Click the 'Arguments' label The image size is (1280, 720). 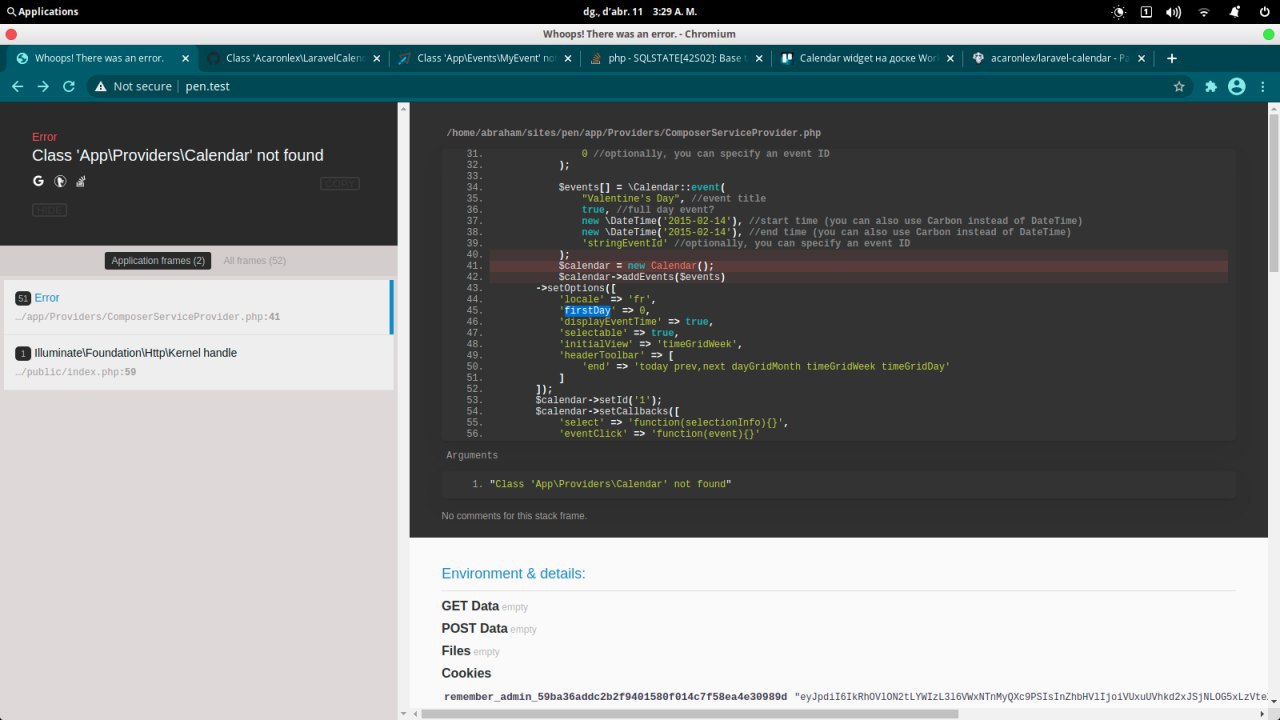click(472, 455)
